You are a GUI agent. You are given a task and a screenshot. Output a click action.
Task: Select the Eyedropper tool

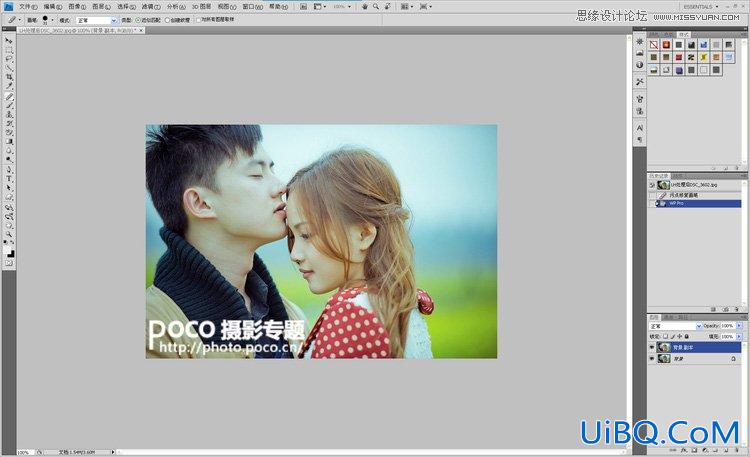pyautogui.click(x=9, y=85)
